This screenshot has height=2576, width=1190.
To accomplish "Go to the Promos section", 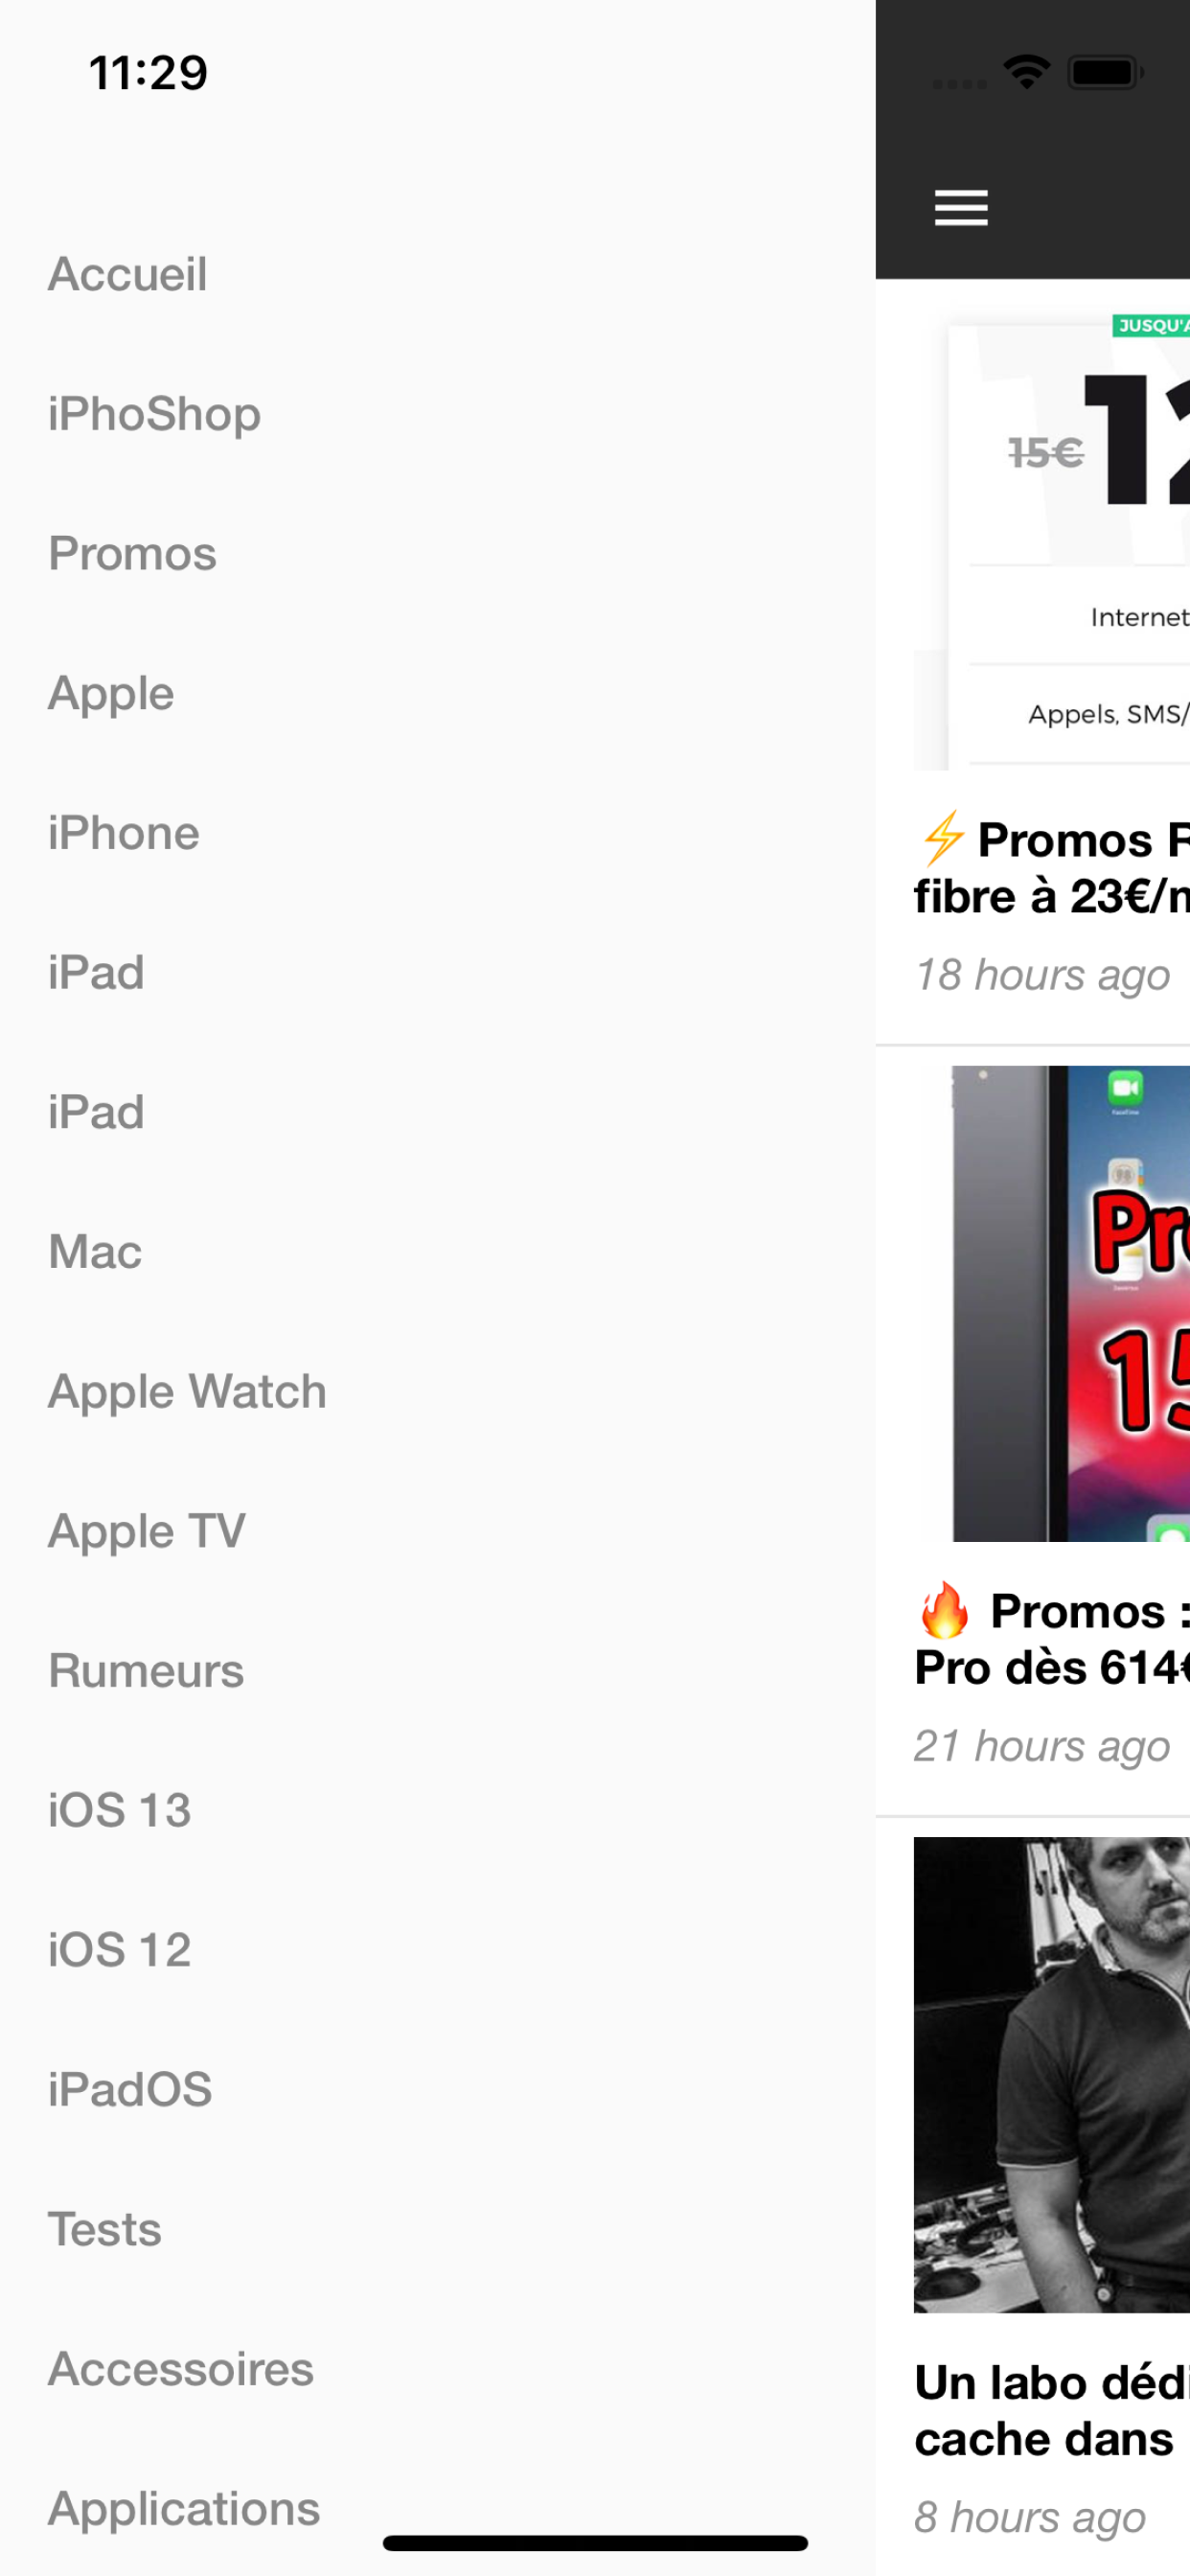I will (132, 553).
